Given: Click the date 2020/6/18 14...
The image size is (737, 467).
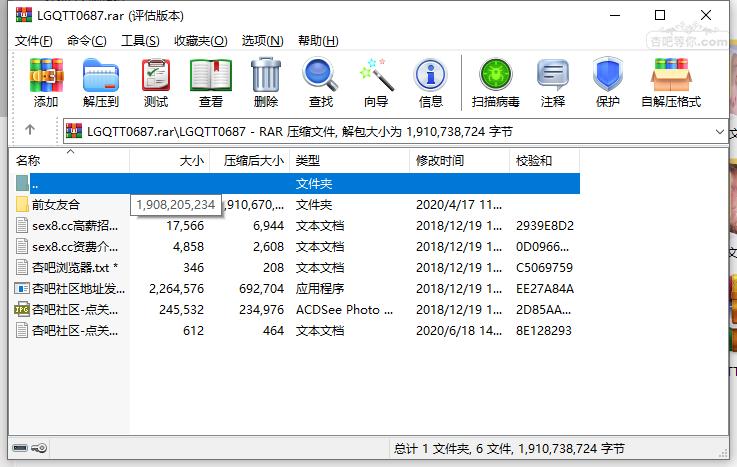Looking at the screenshot, I should [x=459, y=330].
